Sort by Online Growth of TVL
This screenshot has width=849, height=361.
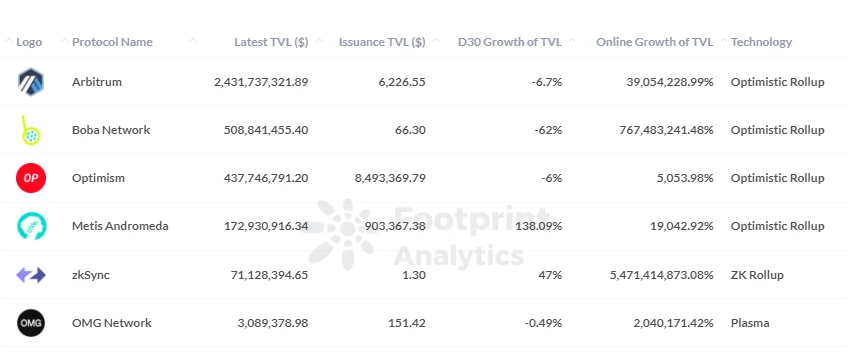click(x=655, y=42)
